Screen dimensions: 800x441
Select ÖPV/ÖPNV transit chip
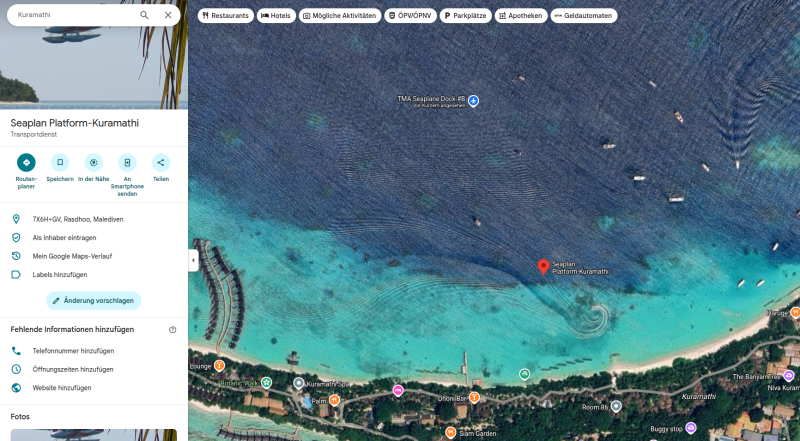(410, 16)
